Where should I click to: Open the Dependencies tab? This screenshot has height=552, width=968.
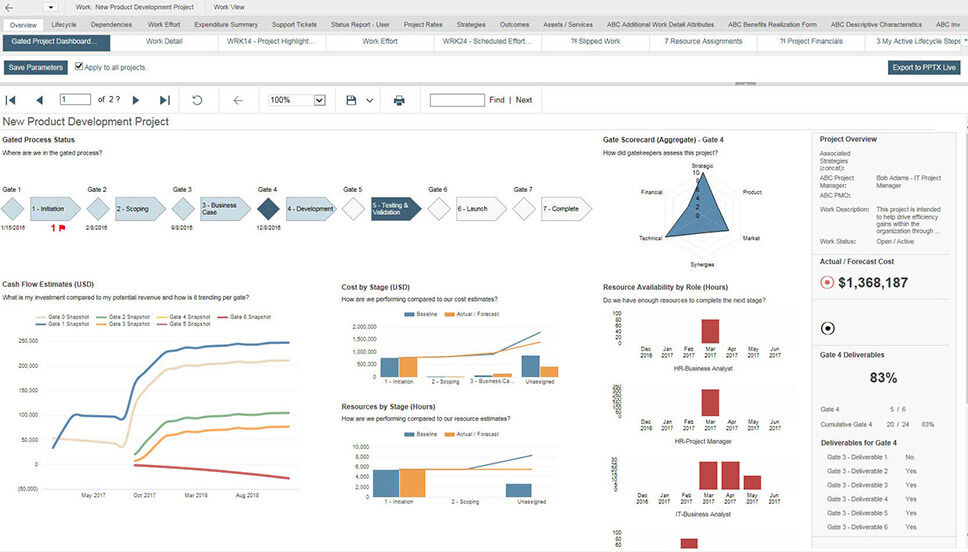click(111, 25)
